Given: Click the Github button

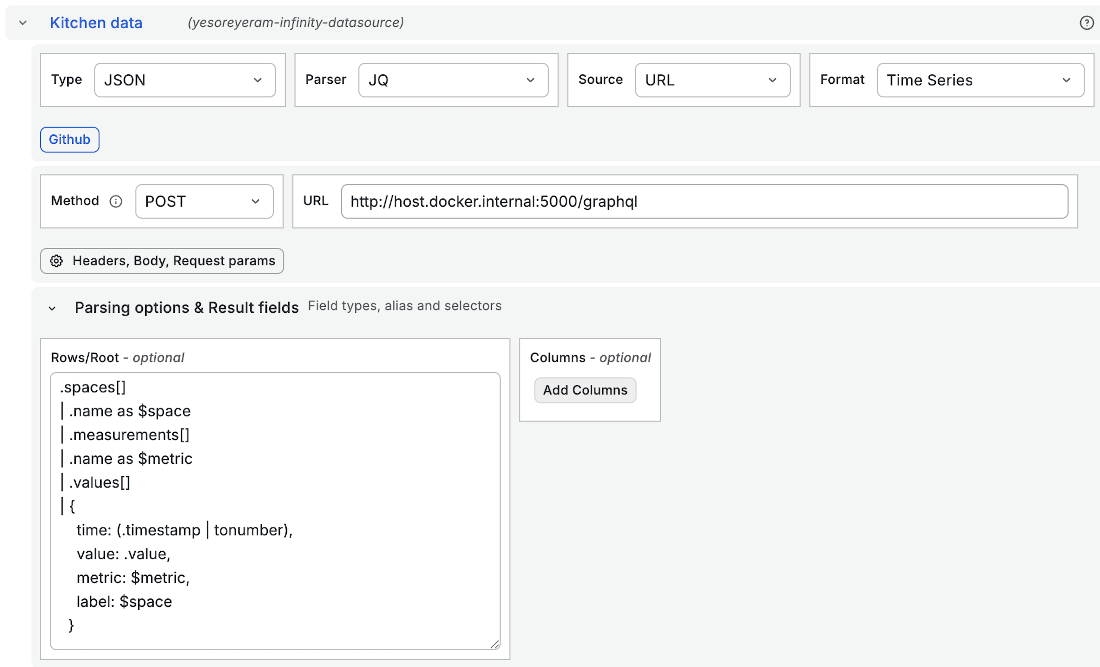Looking at the screenshot, I should pyautogui.click(x=69, y=140).
